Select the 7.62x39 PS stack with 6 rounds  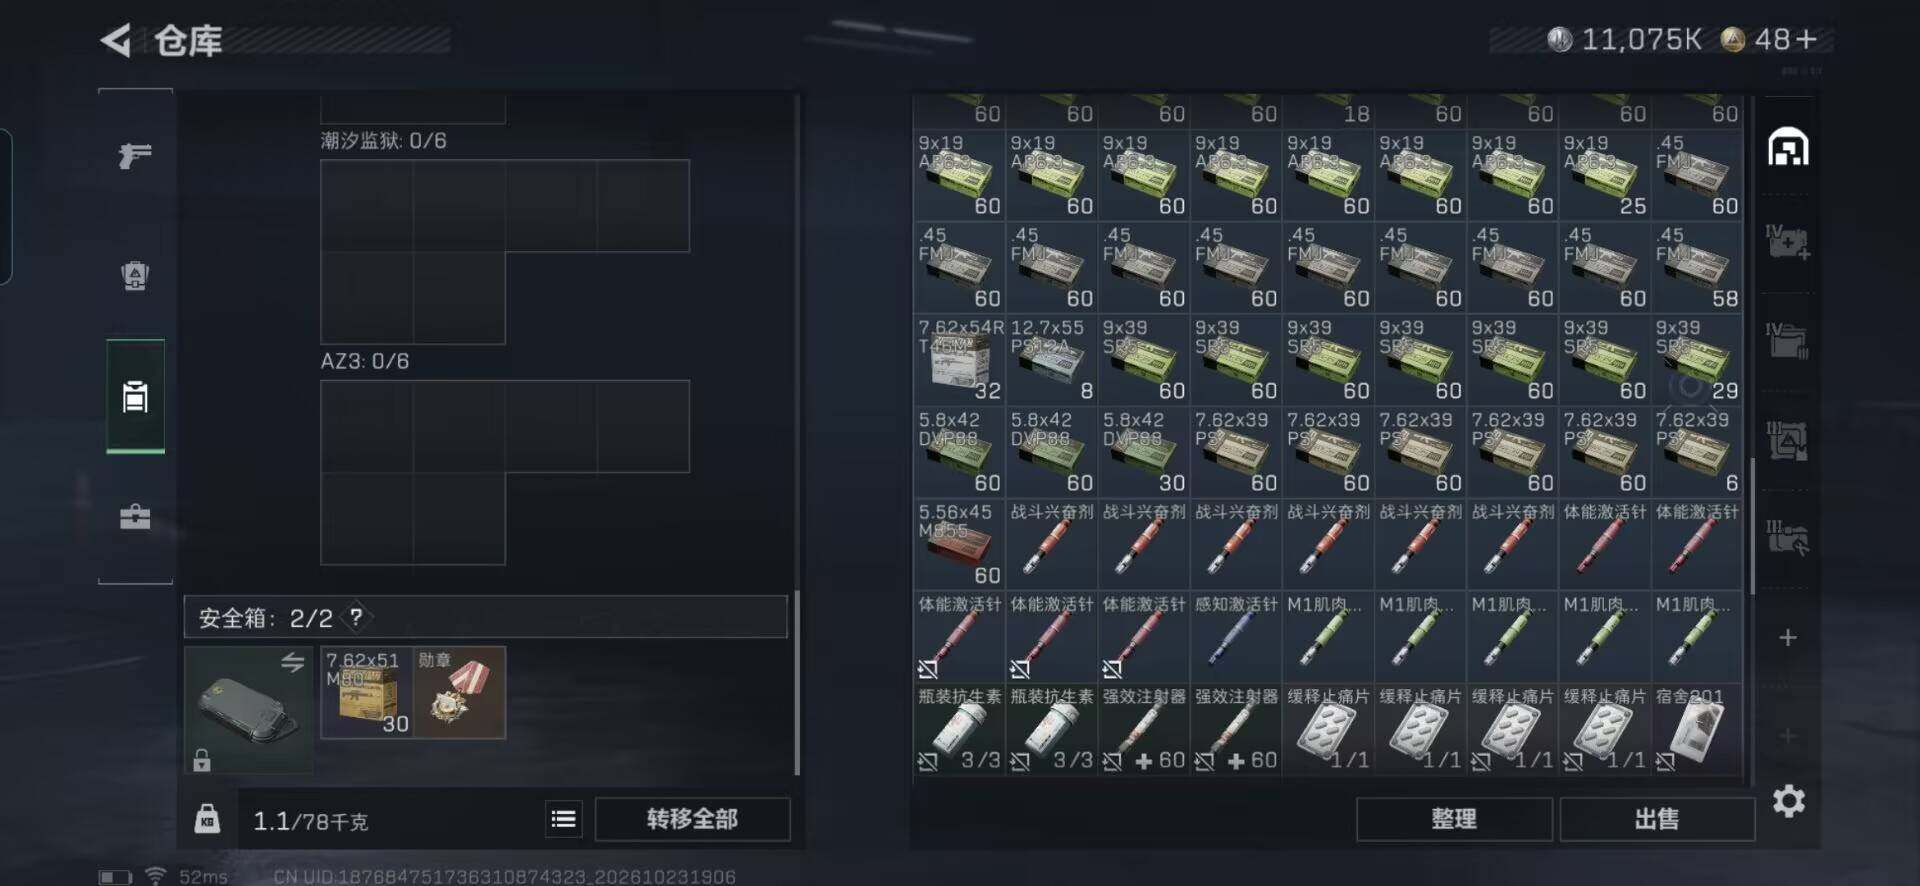pos(1696,452)
